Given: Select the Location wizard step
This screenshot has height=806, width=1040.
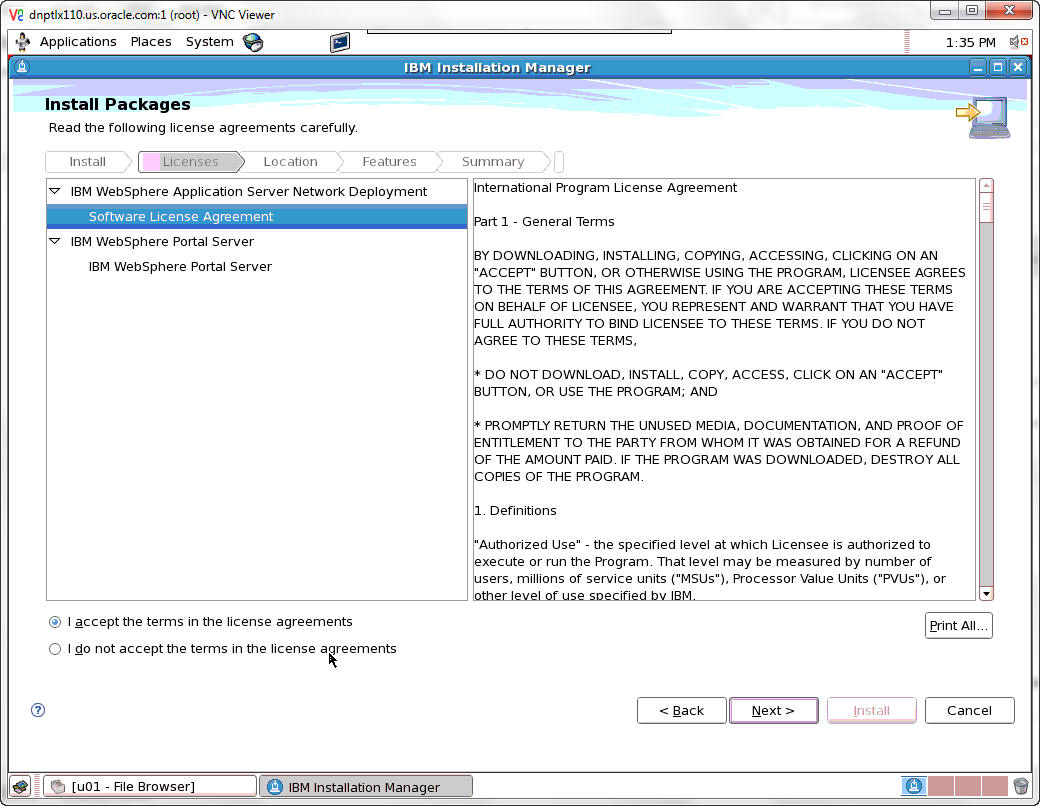Looking at the screenshot, I should [x=290, y=162].
